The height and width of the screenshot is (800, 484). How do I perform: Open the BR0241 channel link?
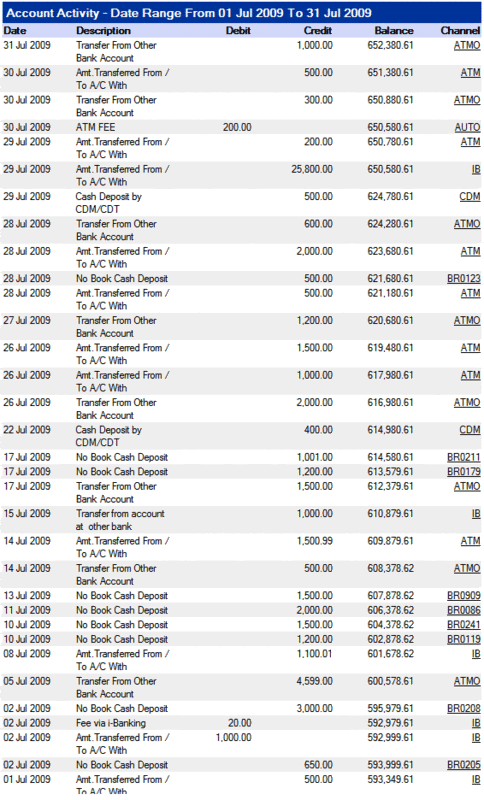[464, 625]
